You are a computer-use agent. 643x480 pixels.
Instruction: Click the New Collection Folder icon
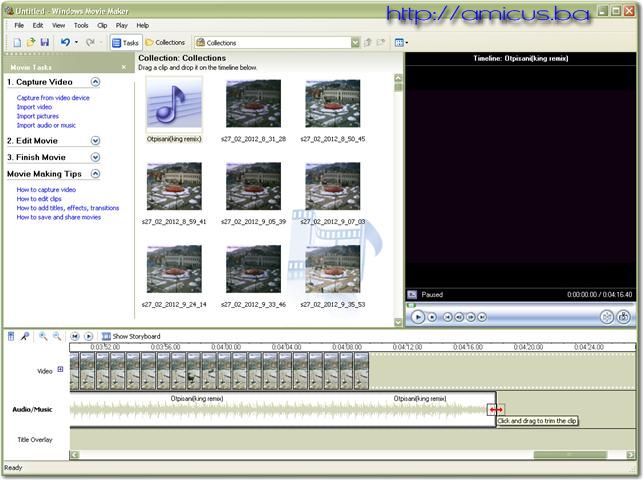click(381, 43)
